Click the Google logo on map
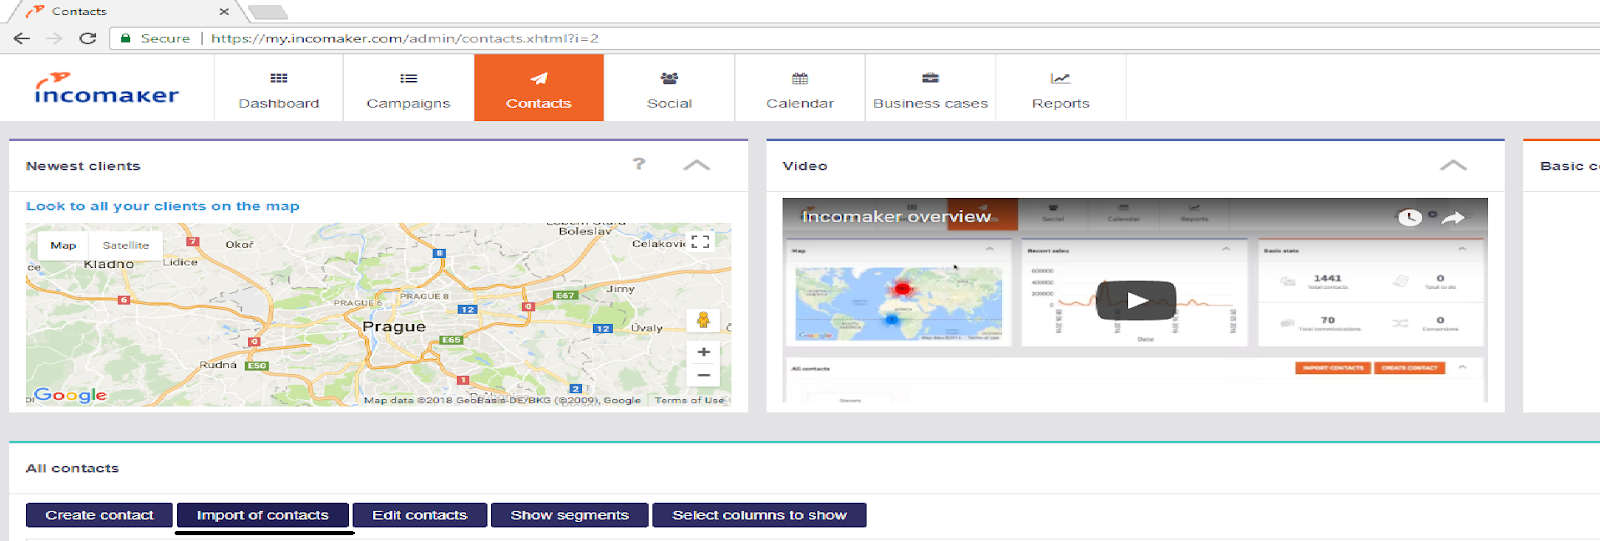The image size is (1600, 541). click(x=70, y=395)
